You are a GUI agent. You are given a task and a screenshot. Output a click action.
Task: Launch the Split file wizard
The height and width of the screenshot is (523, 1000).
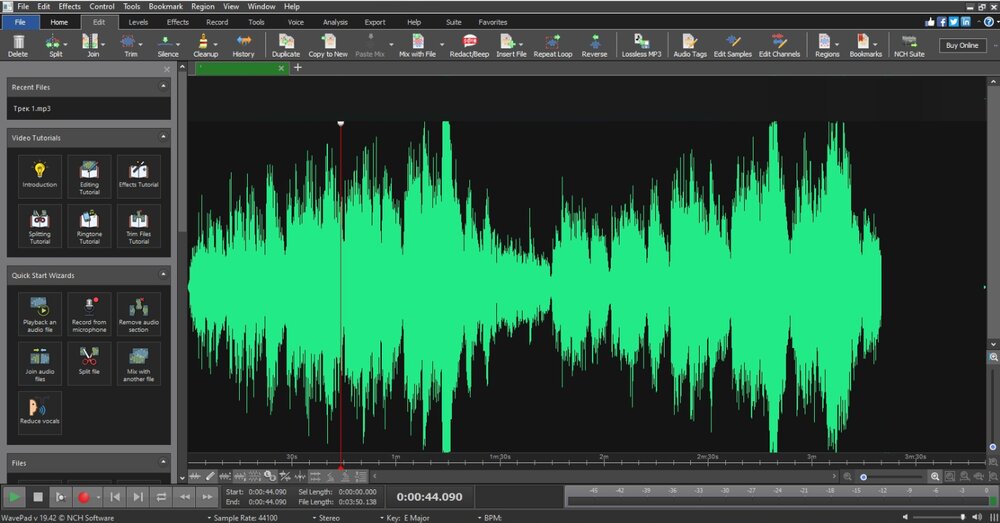click(x=89, y=363)
